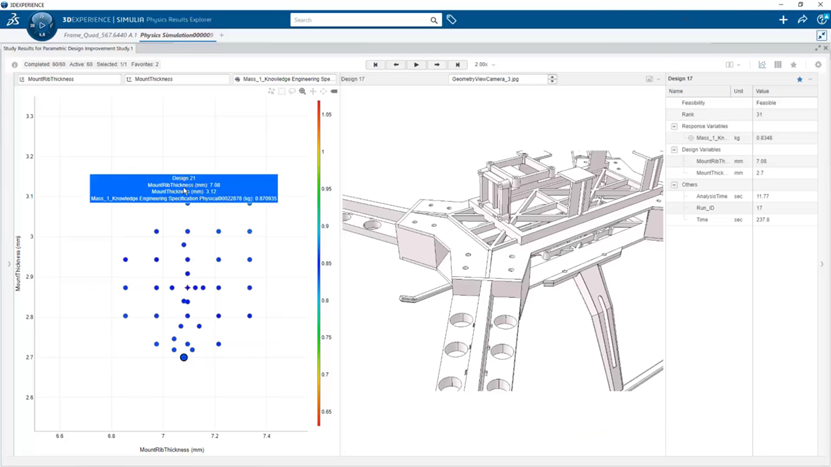Screen dimensions: 831x467
Task: Maximize the study results panel
Action: click(818, 48)
